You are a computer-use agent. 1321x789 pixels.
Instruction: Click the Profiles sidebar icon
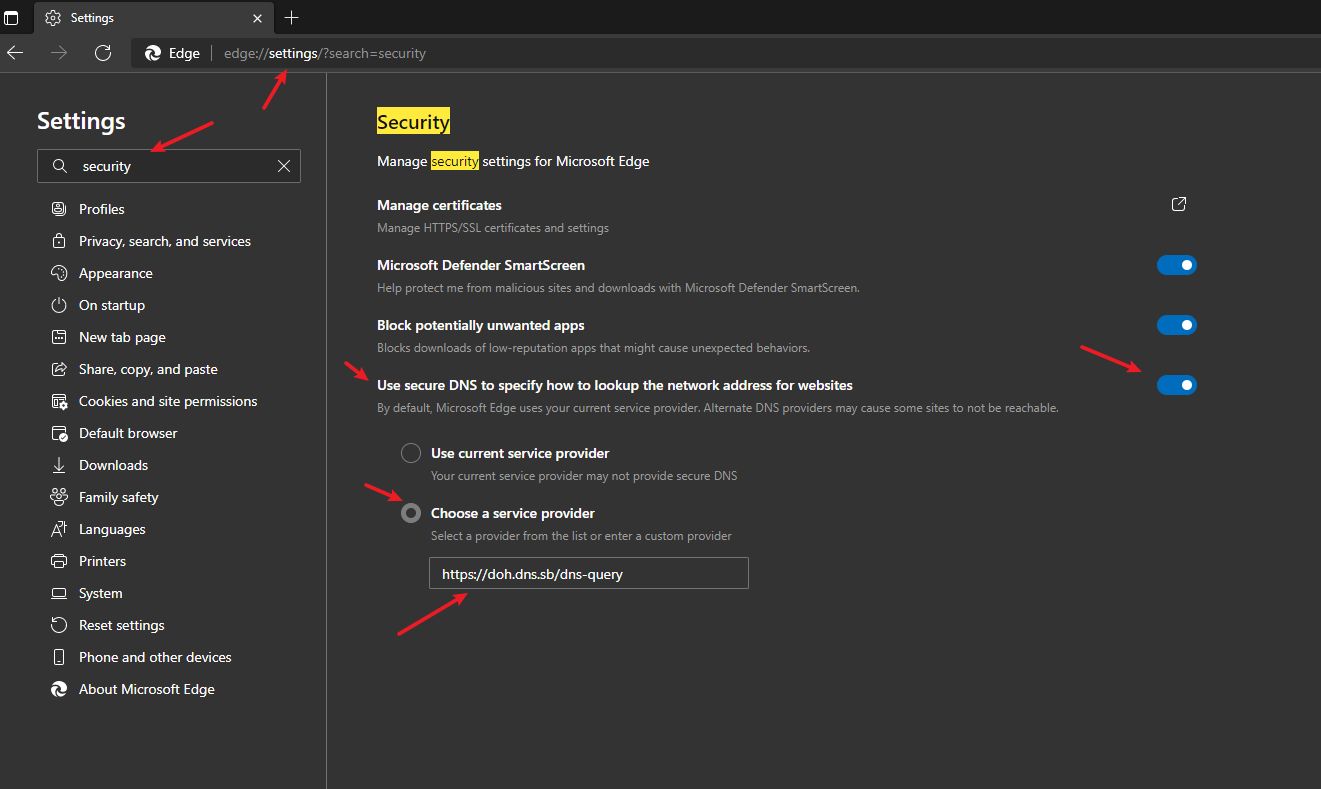[x=59, y=209]
